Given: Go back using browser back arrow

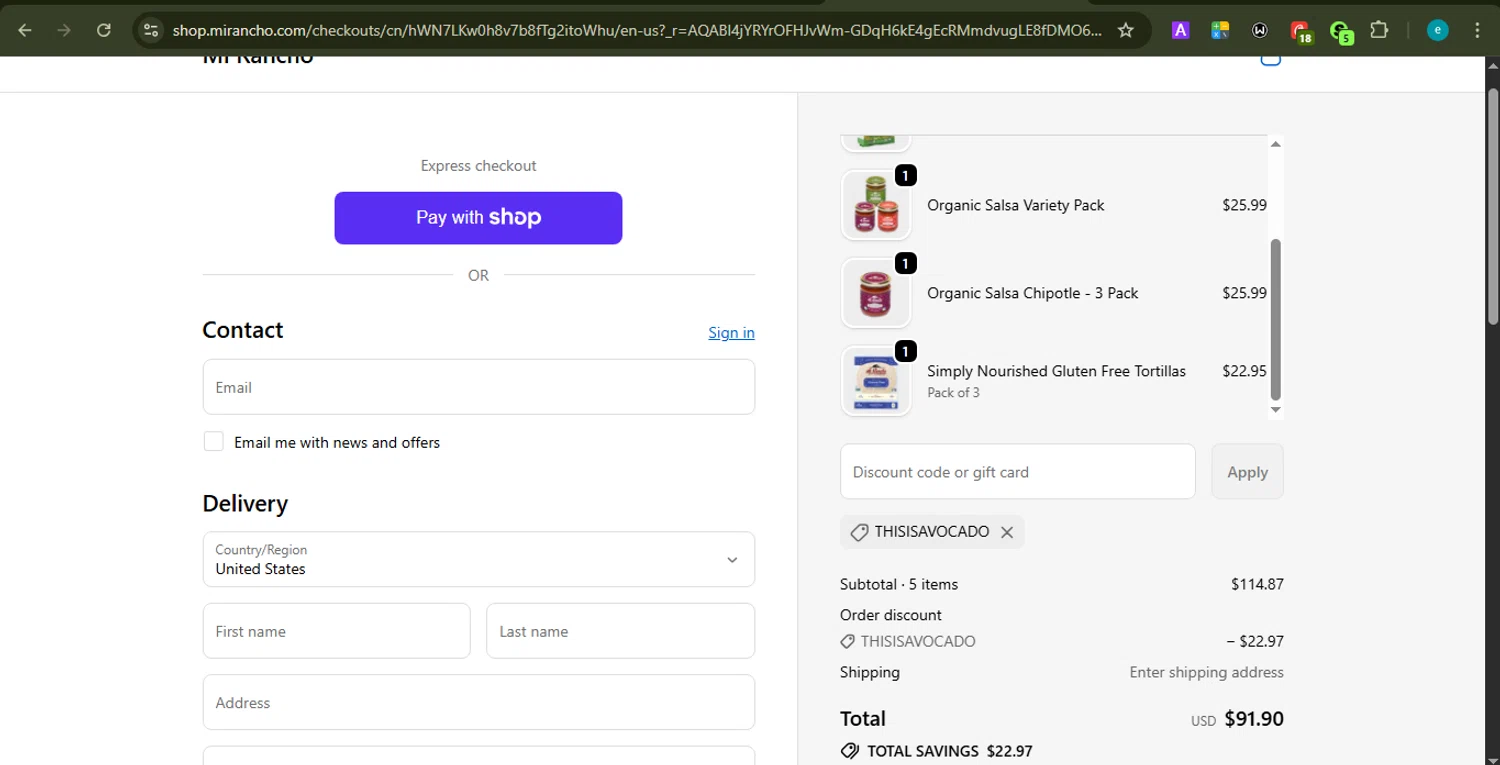Looking at the screenshot, I should pyautogui.click(x=25, y=30).
